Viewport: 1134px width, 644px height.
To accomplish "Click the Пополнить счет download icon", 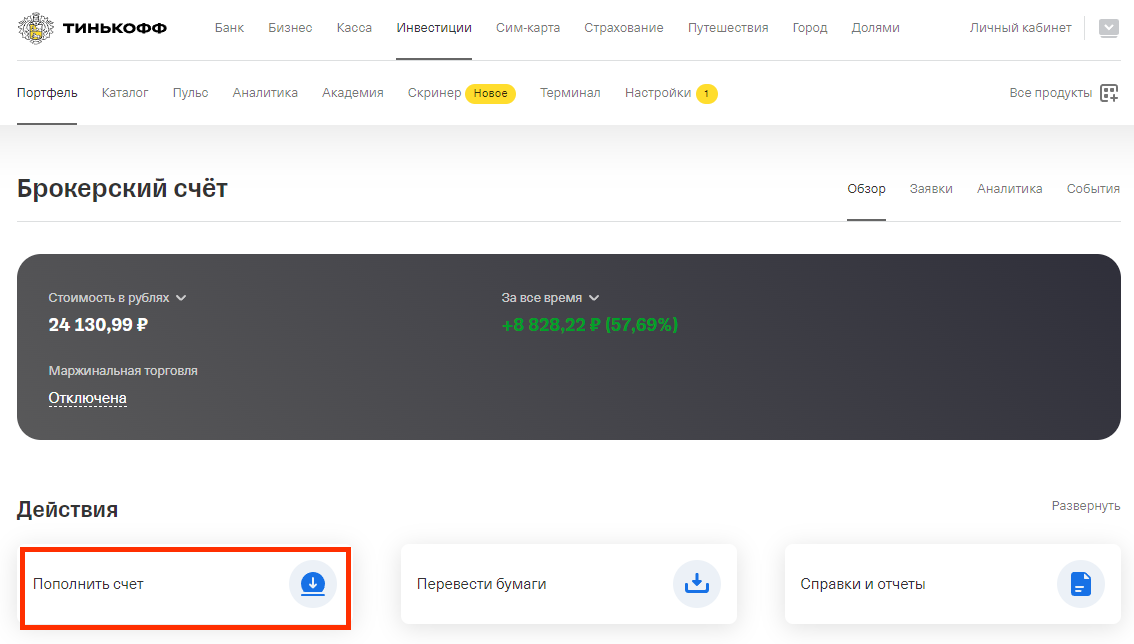I will click(x=313, y=584).
